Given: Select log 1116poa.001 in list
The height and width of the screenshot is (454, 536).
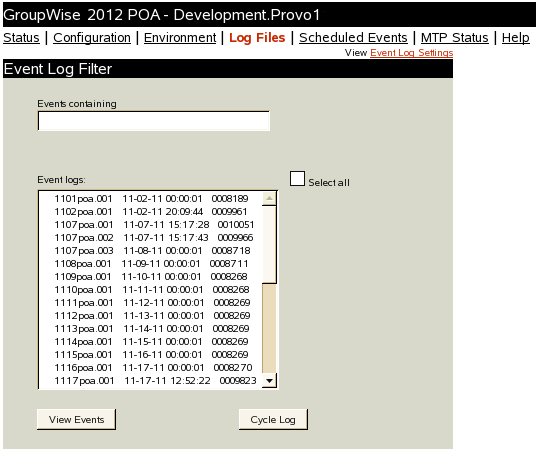Looking at the screenshot, I should [x=150, y=368].
